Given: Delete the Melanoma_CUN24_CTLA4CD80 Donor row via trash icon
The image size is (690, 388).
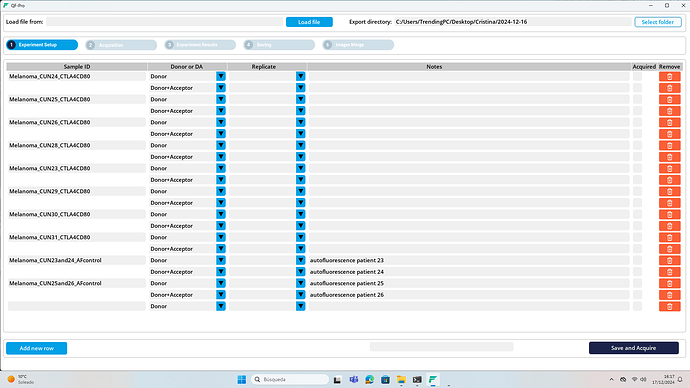Looking at the screenshot, I should click(669, 77).
